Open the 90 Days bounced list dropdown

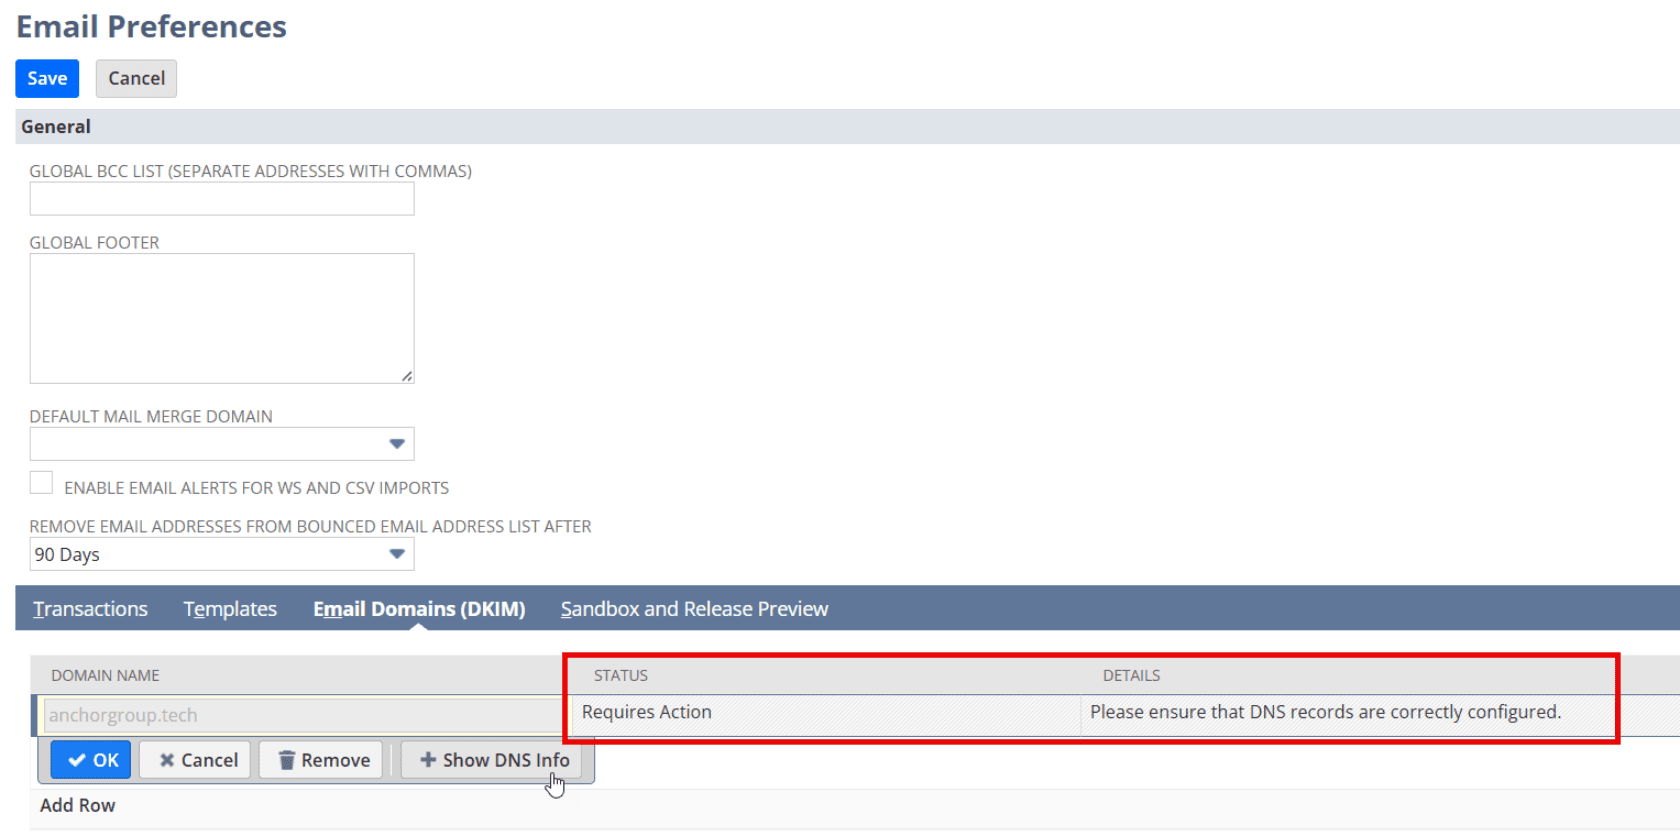pos(222,554)
